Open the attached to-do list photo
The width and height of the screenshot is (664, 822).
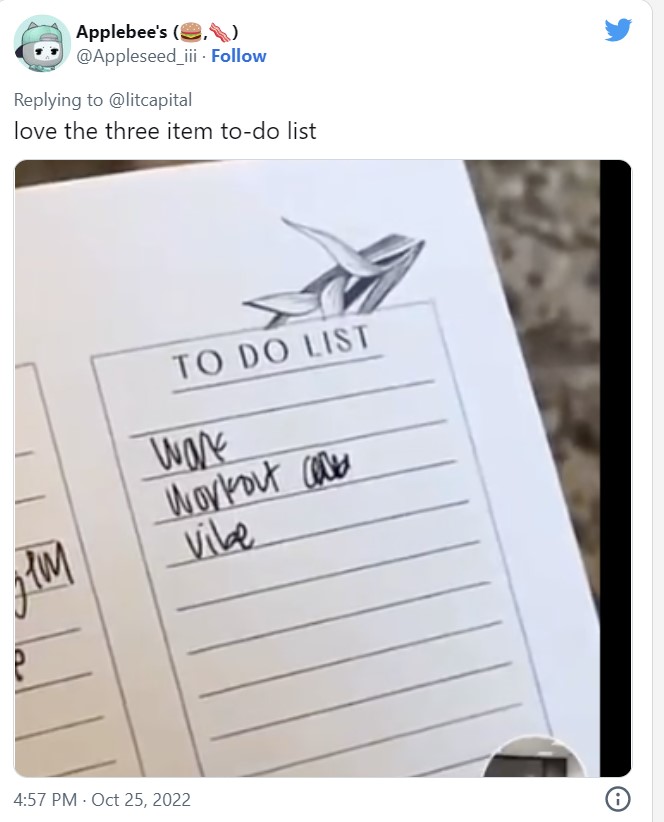coord(323,468)
